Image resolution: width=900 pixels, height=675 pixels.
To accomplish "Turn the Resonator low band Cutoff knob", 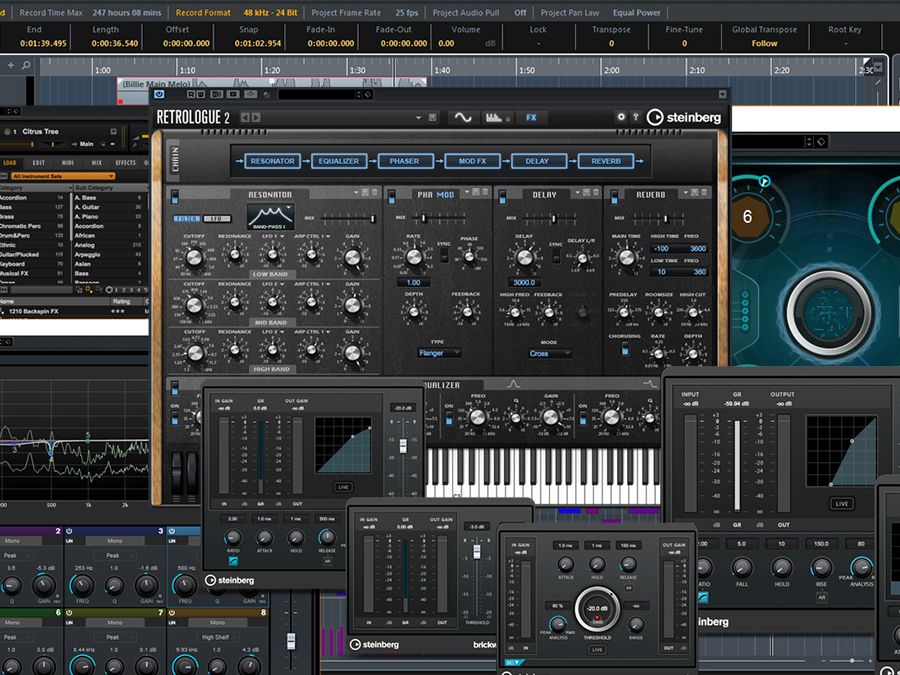I will [195, 258].
